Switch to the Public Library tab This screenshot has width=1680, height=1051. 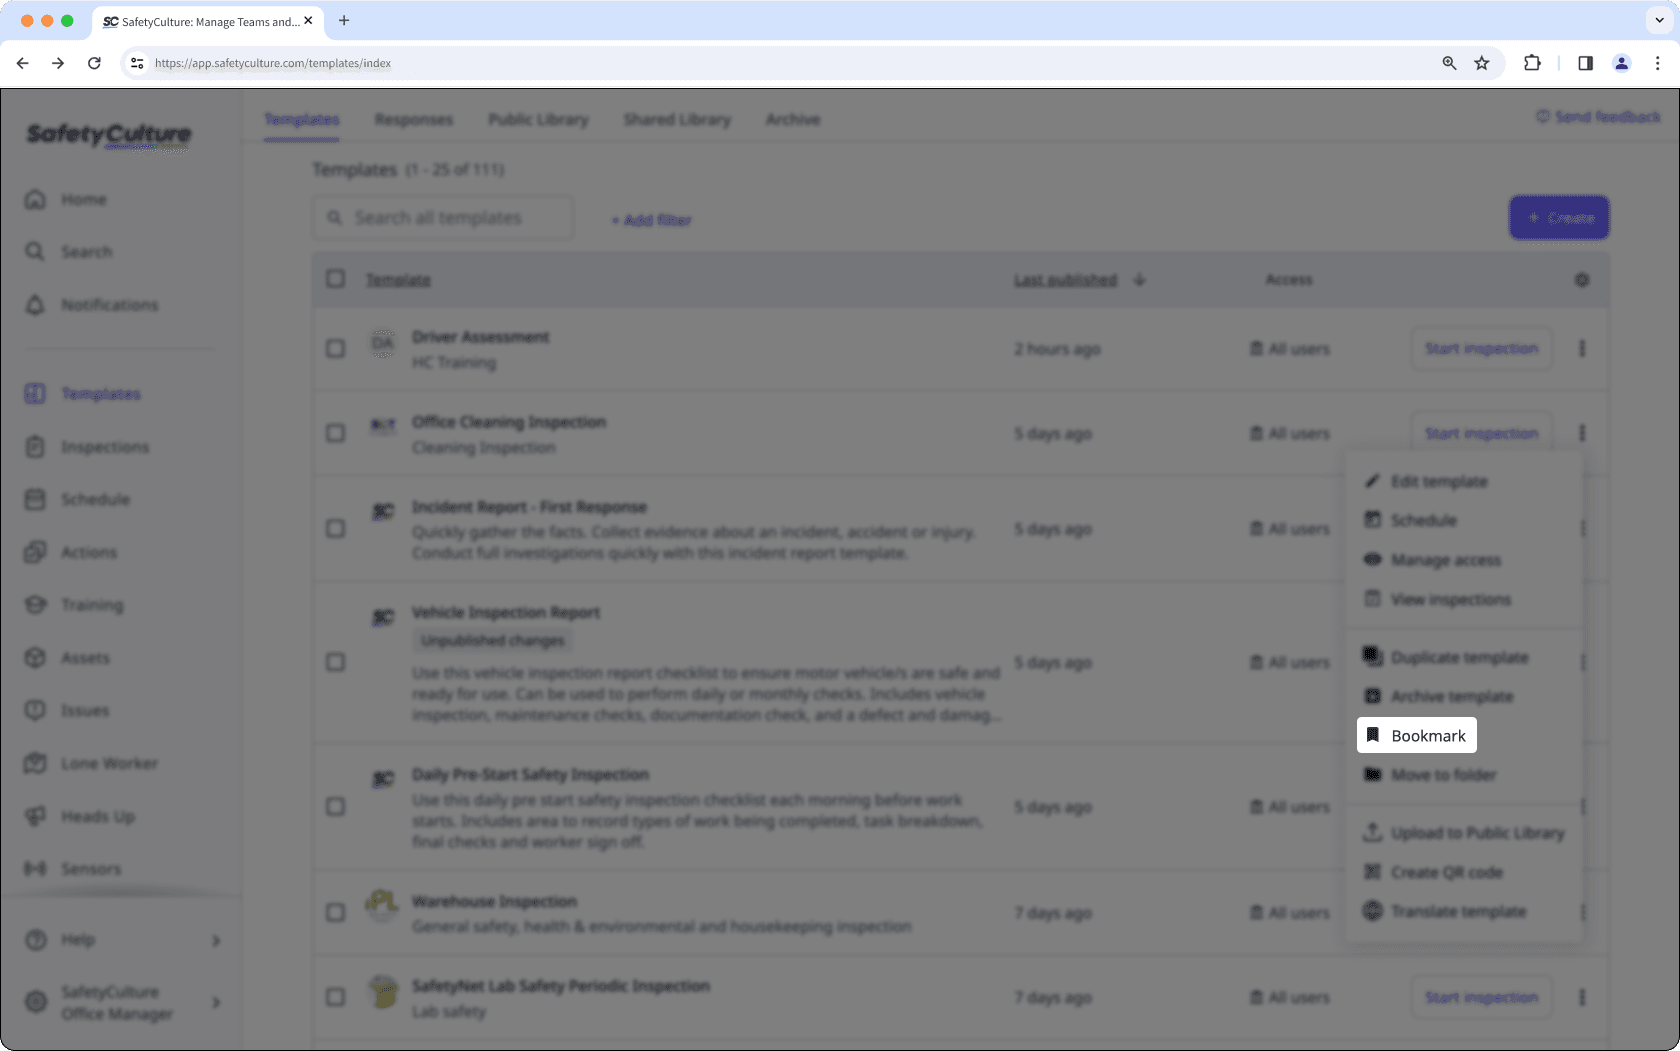pyautogui.click(x=538, y=119)
